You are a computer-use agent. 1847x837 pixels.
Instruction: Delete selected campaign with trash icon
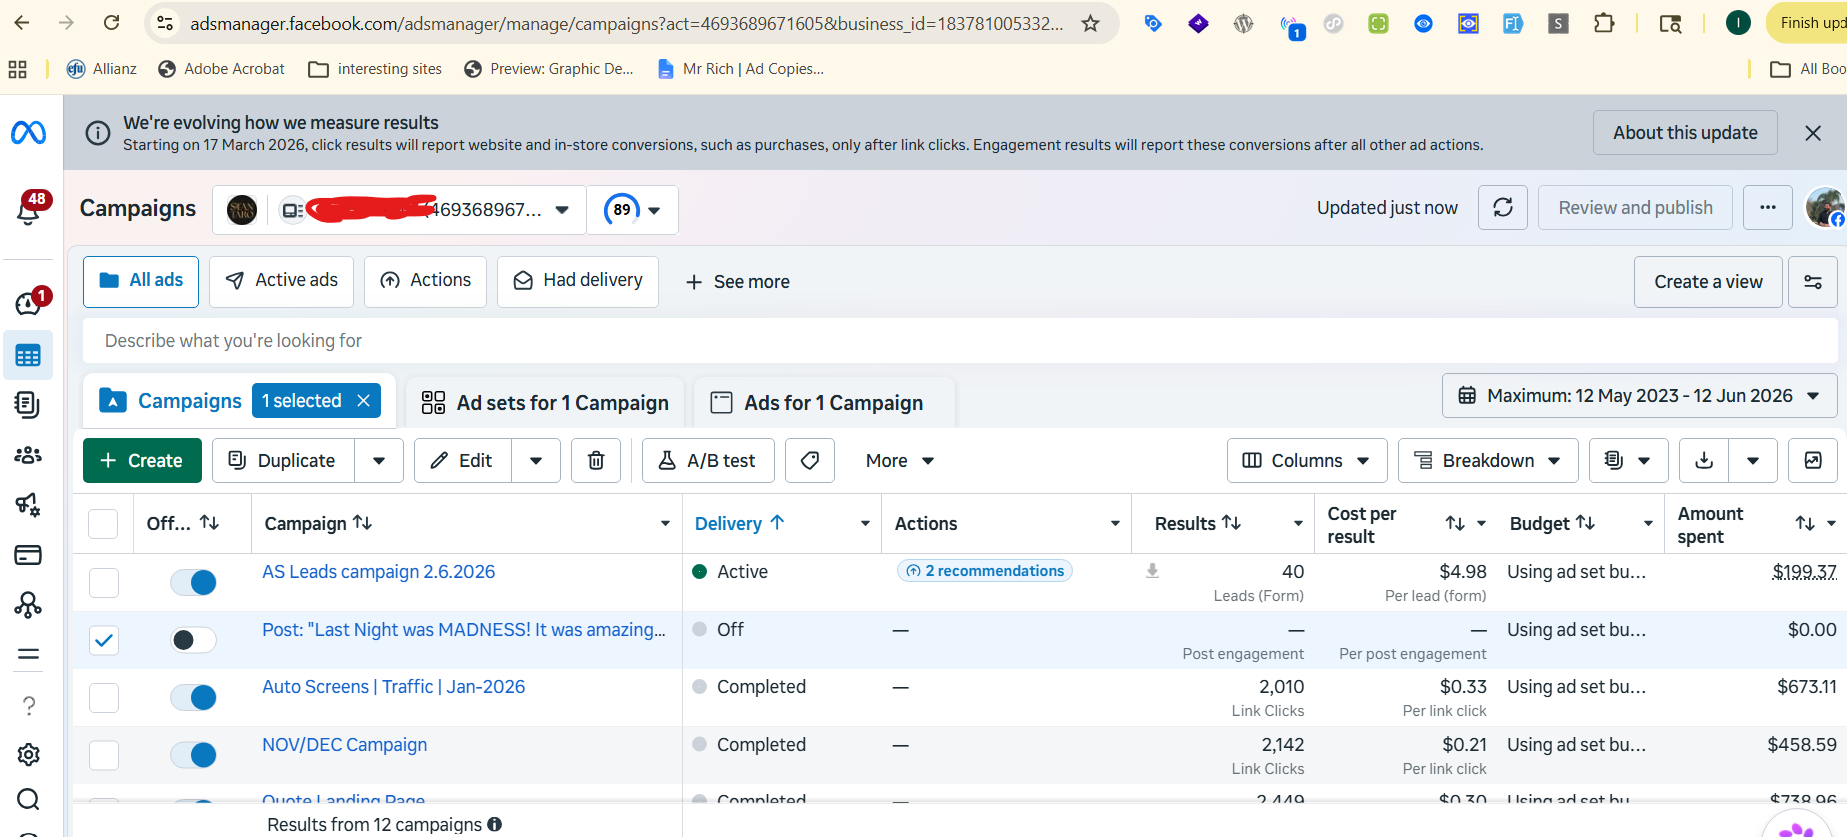click(596, 461)
